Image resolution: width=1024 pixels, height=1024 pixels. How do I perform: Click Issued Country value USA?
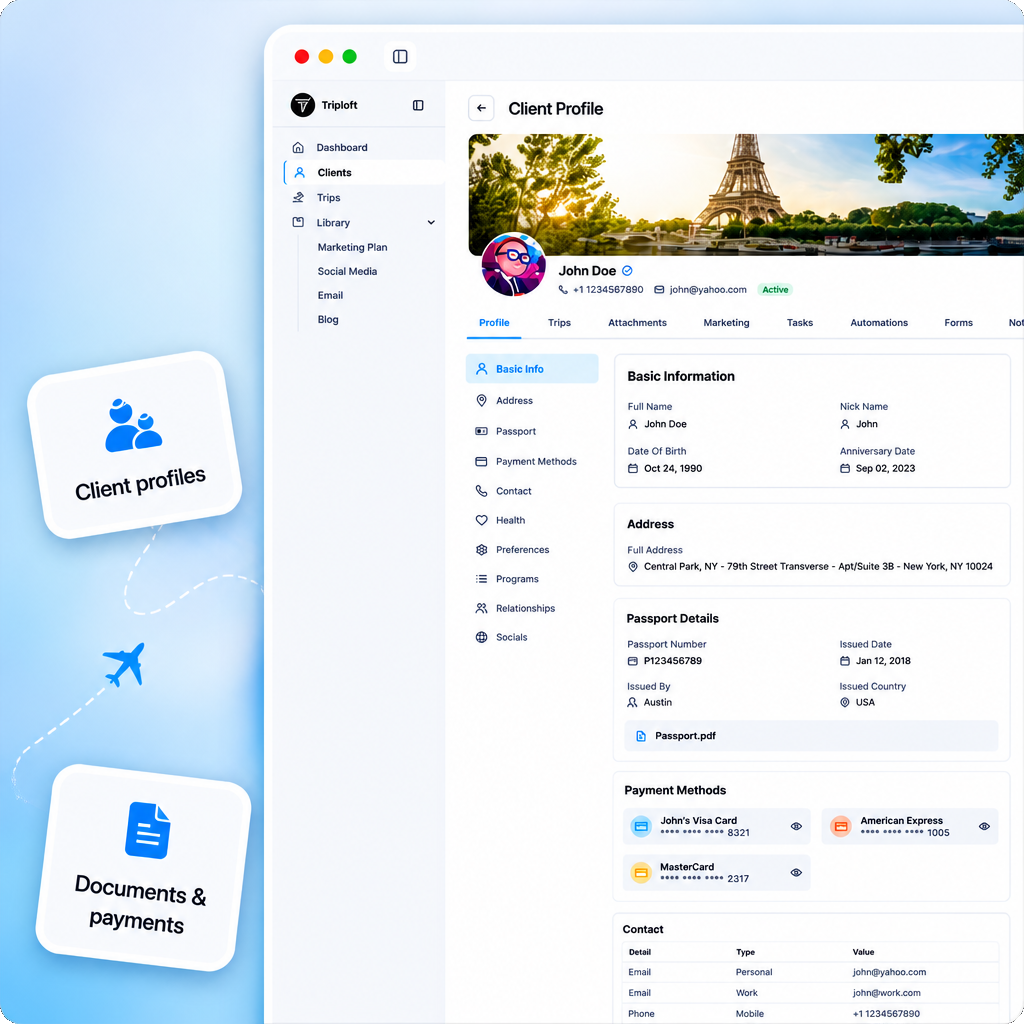click(x=865, y=703)
